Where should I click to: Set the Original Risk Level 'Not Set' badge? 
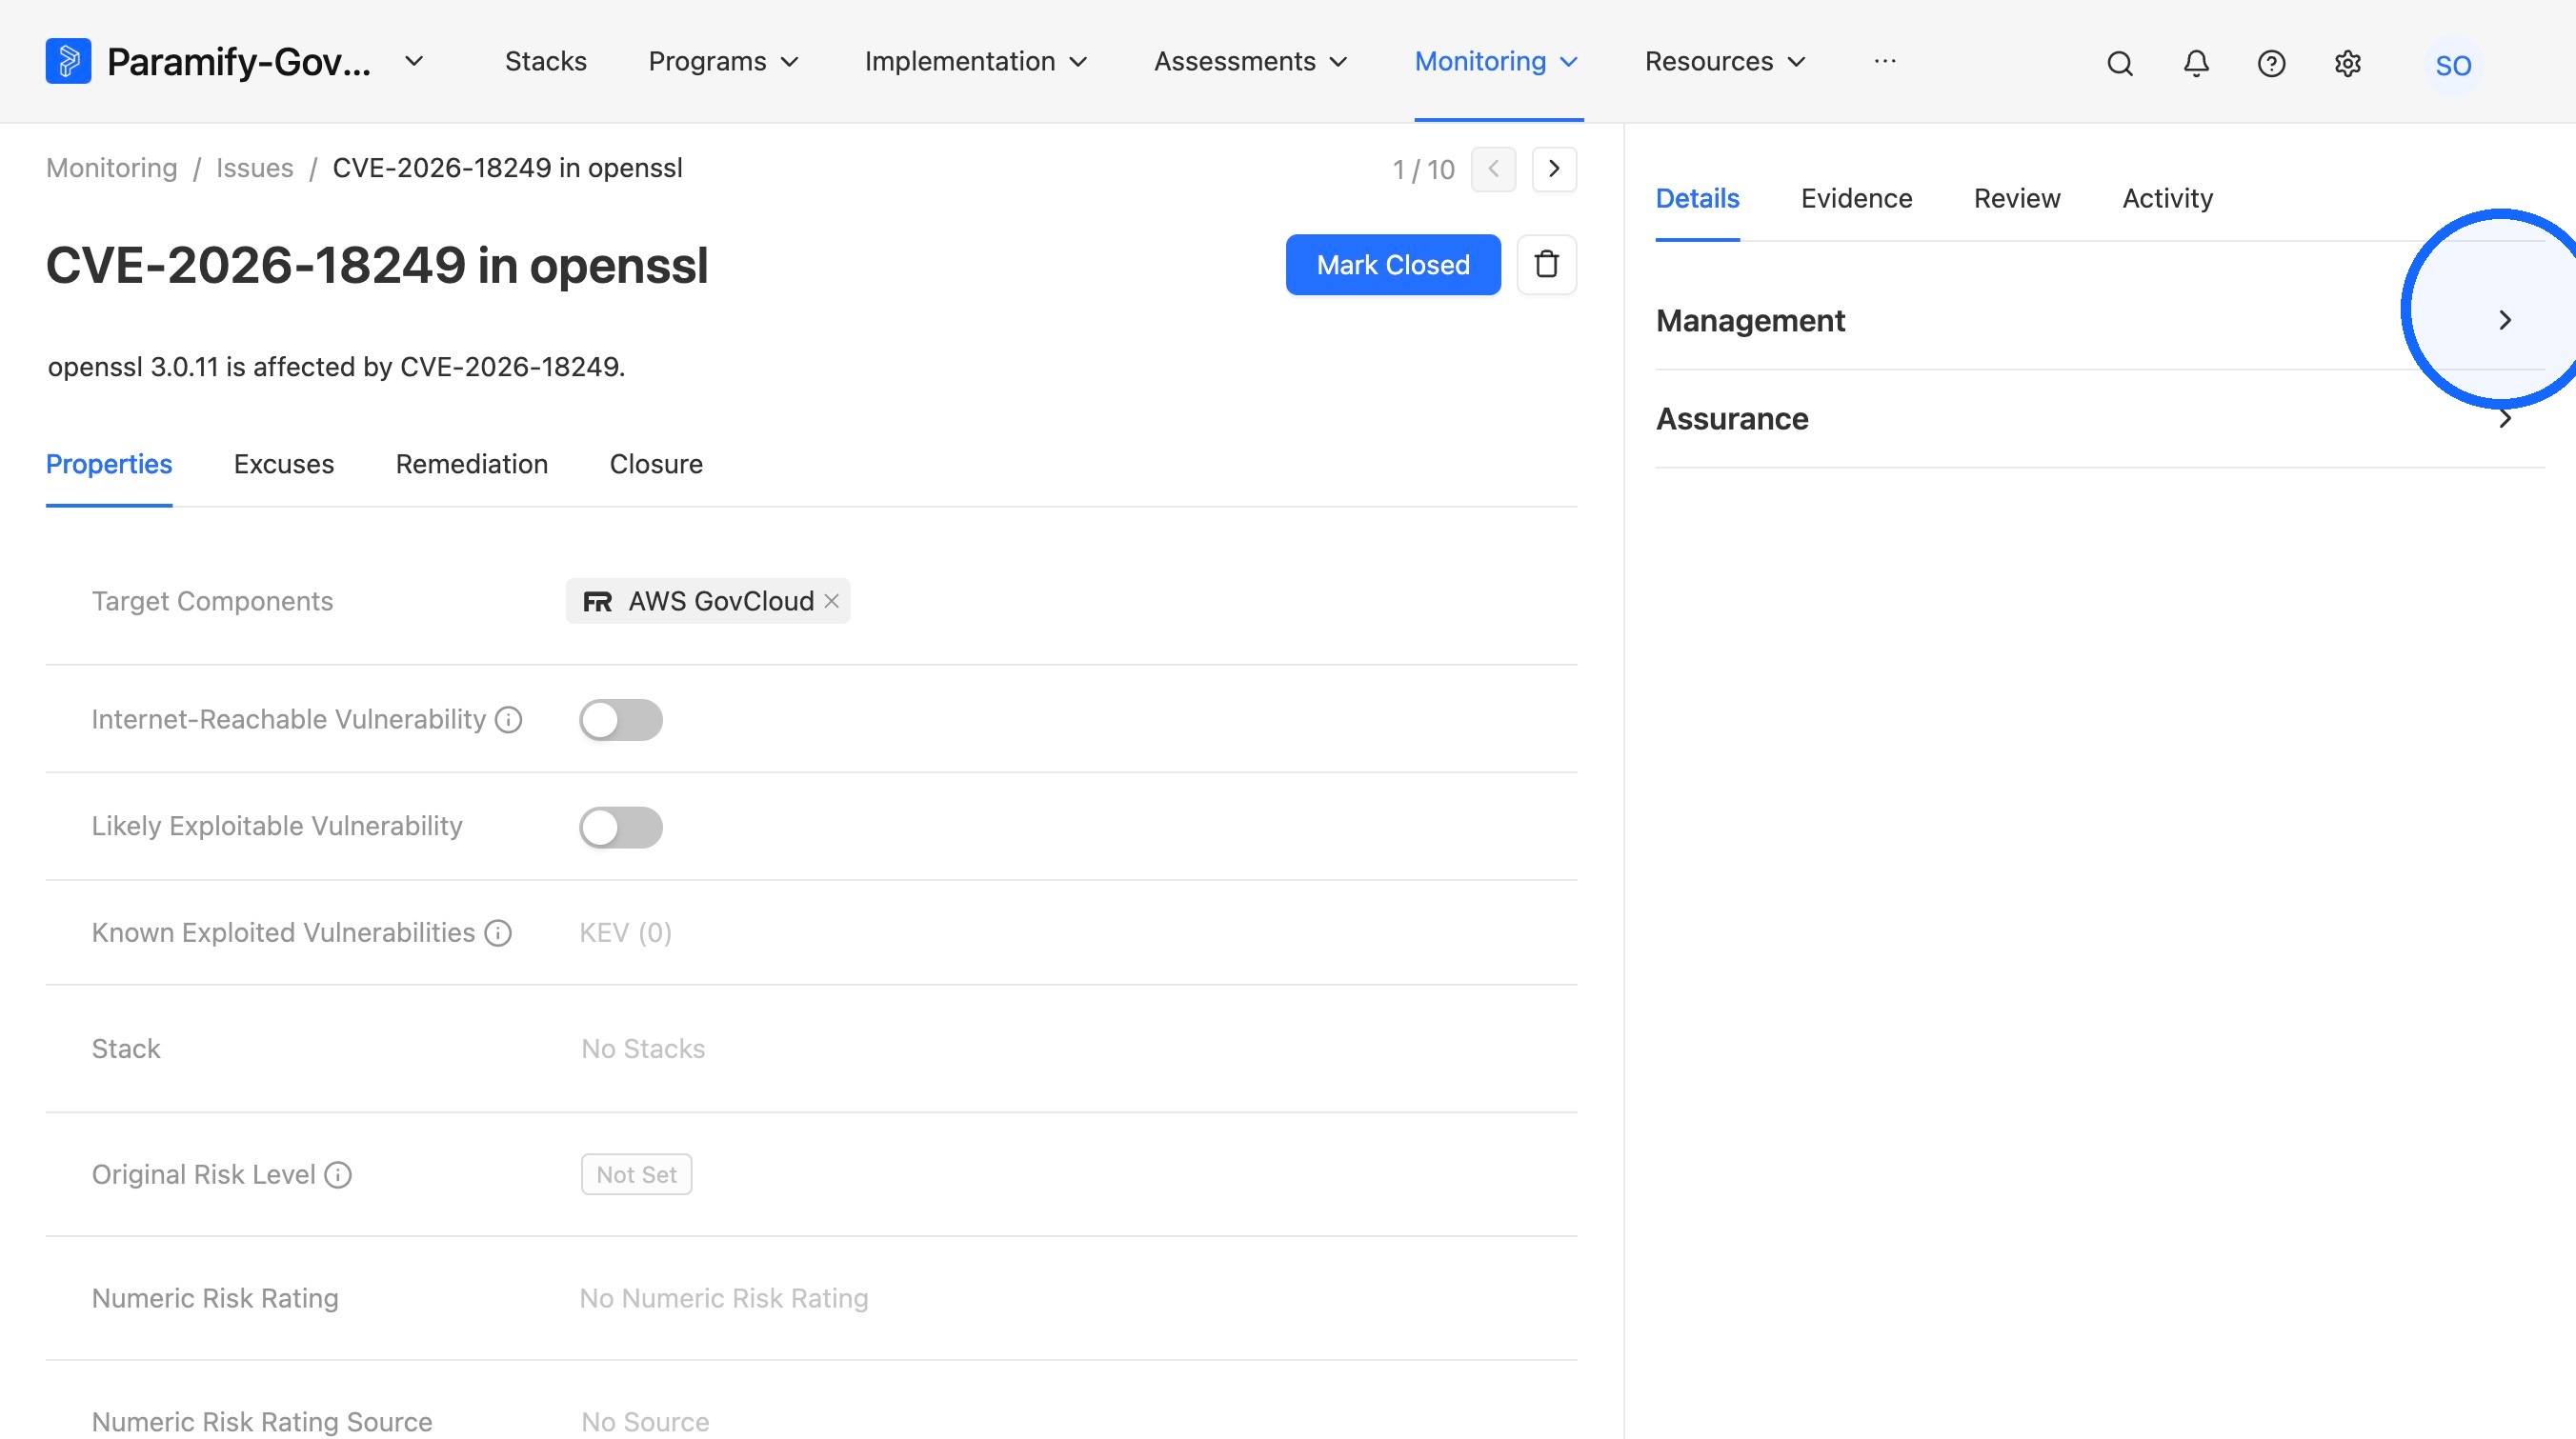coord(636,1175)
